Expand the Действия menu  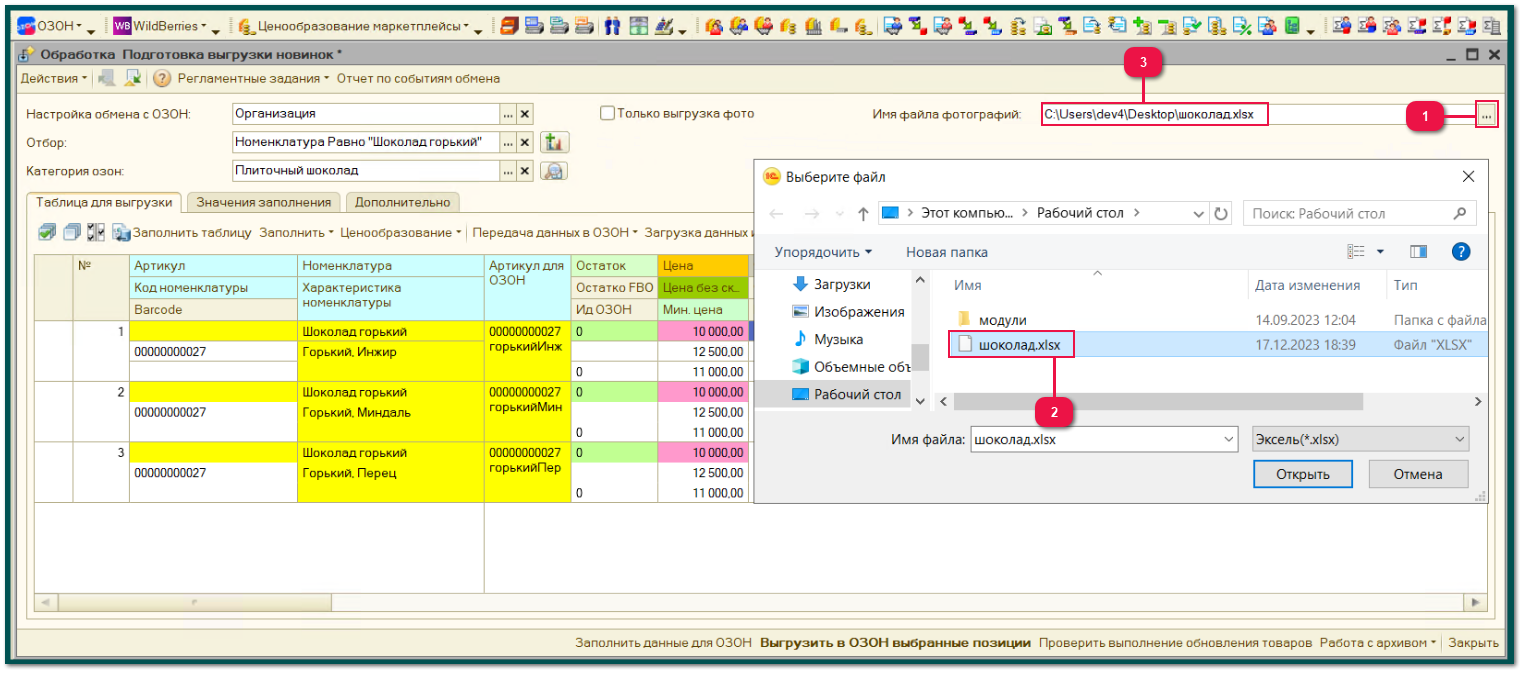click(x=54, y=78)
